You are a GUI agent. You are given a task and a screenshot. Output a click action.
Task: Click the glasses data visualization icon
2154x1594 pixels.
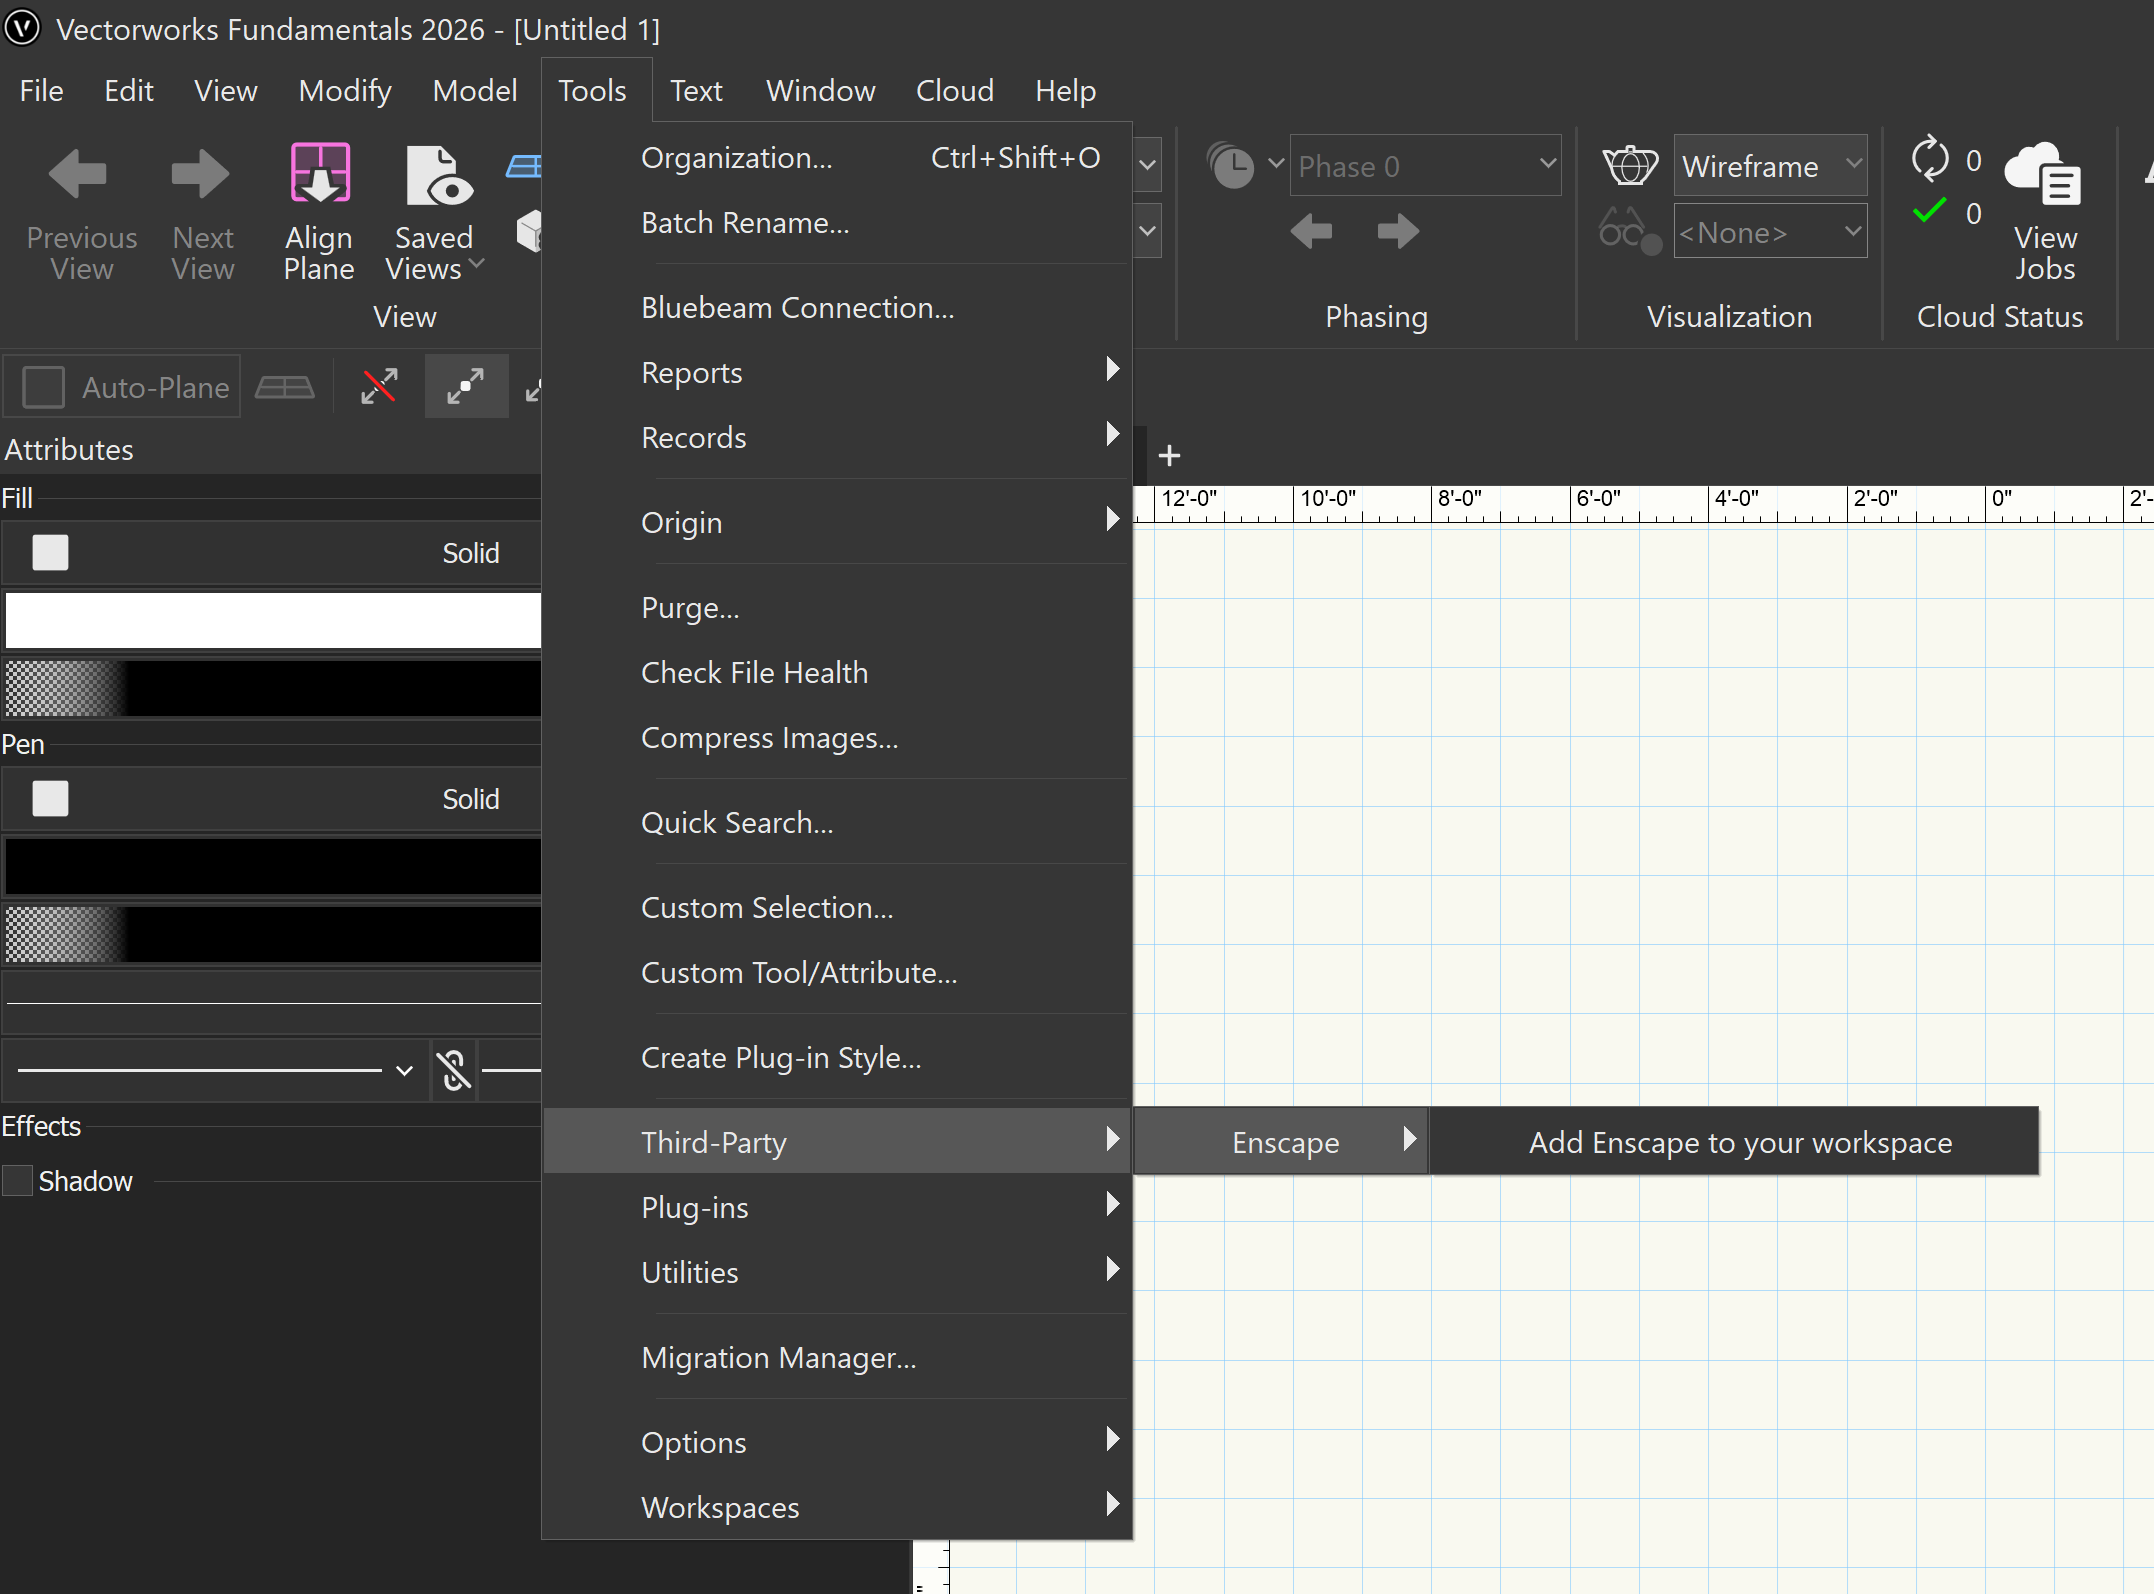[1629, 231]
